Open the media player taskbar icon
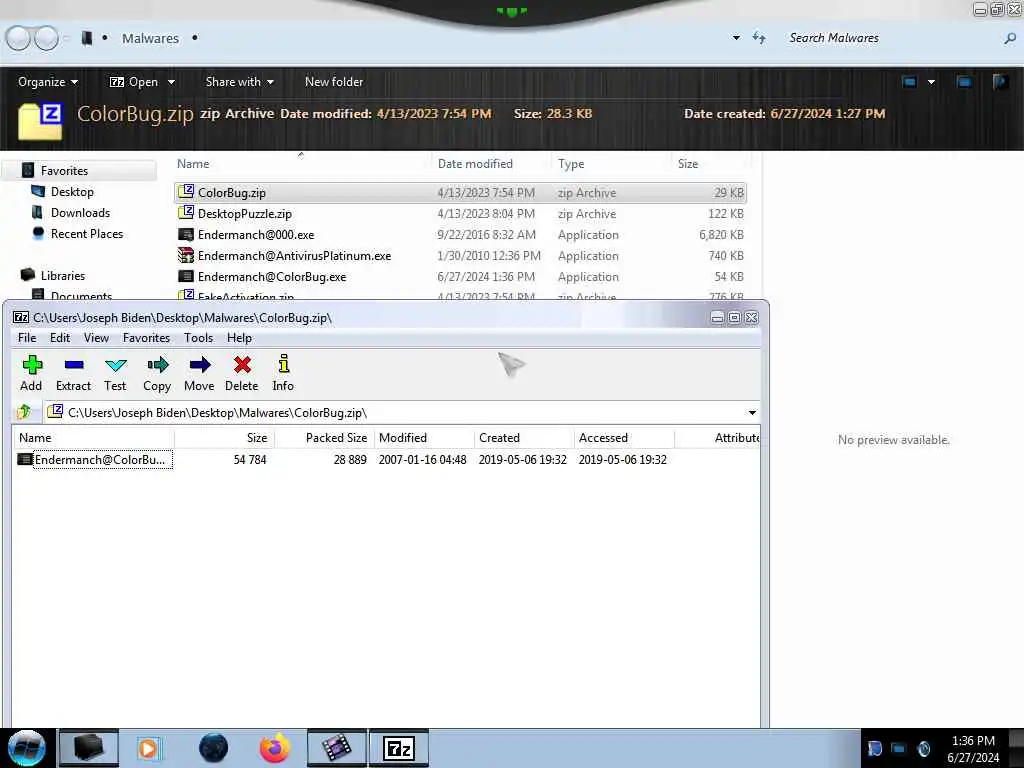The width and height of the screenshot is (1024, 768). 148,748
